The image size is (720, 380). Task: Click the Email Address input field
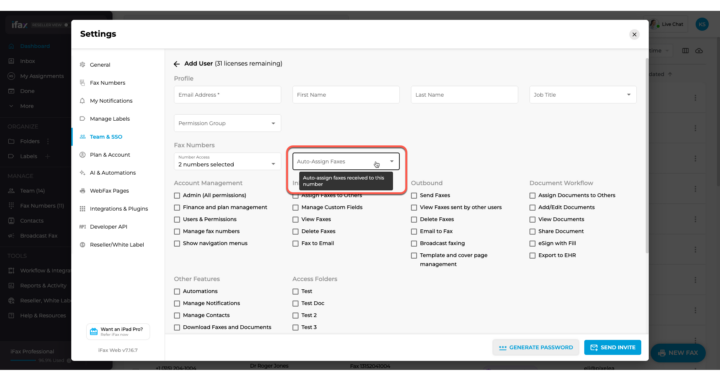[227, 95]
